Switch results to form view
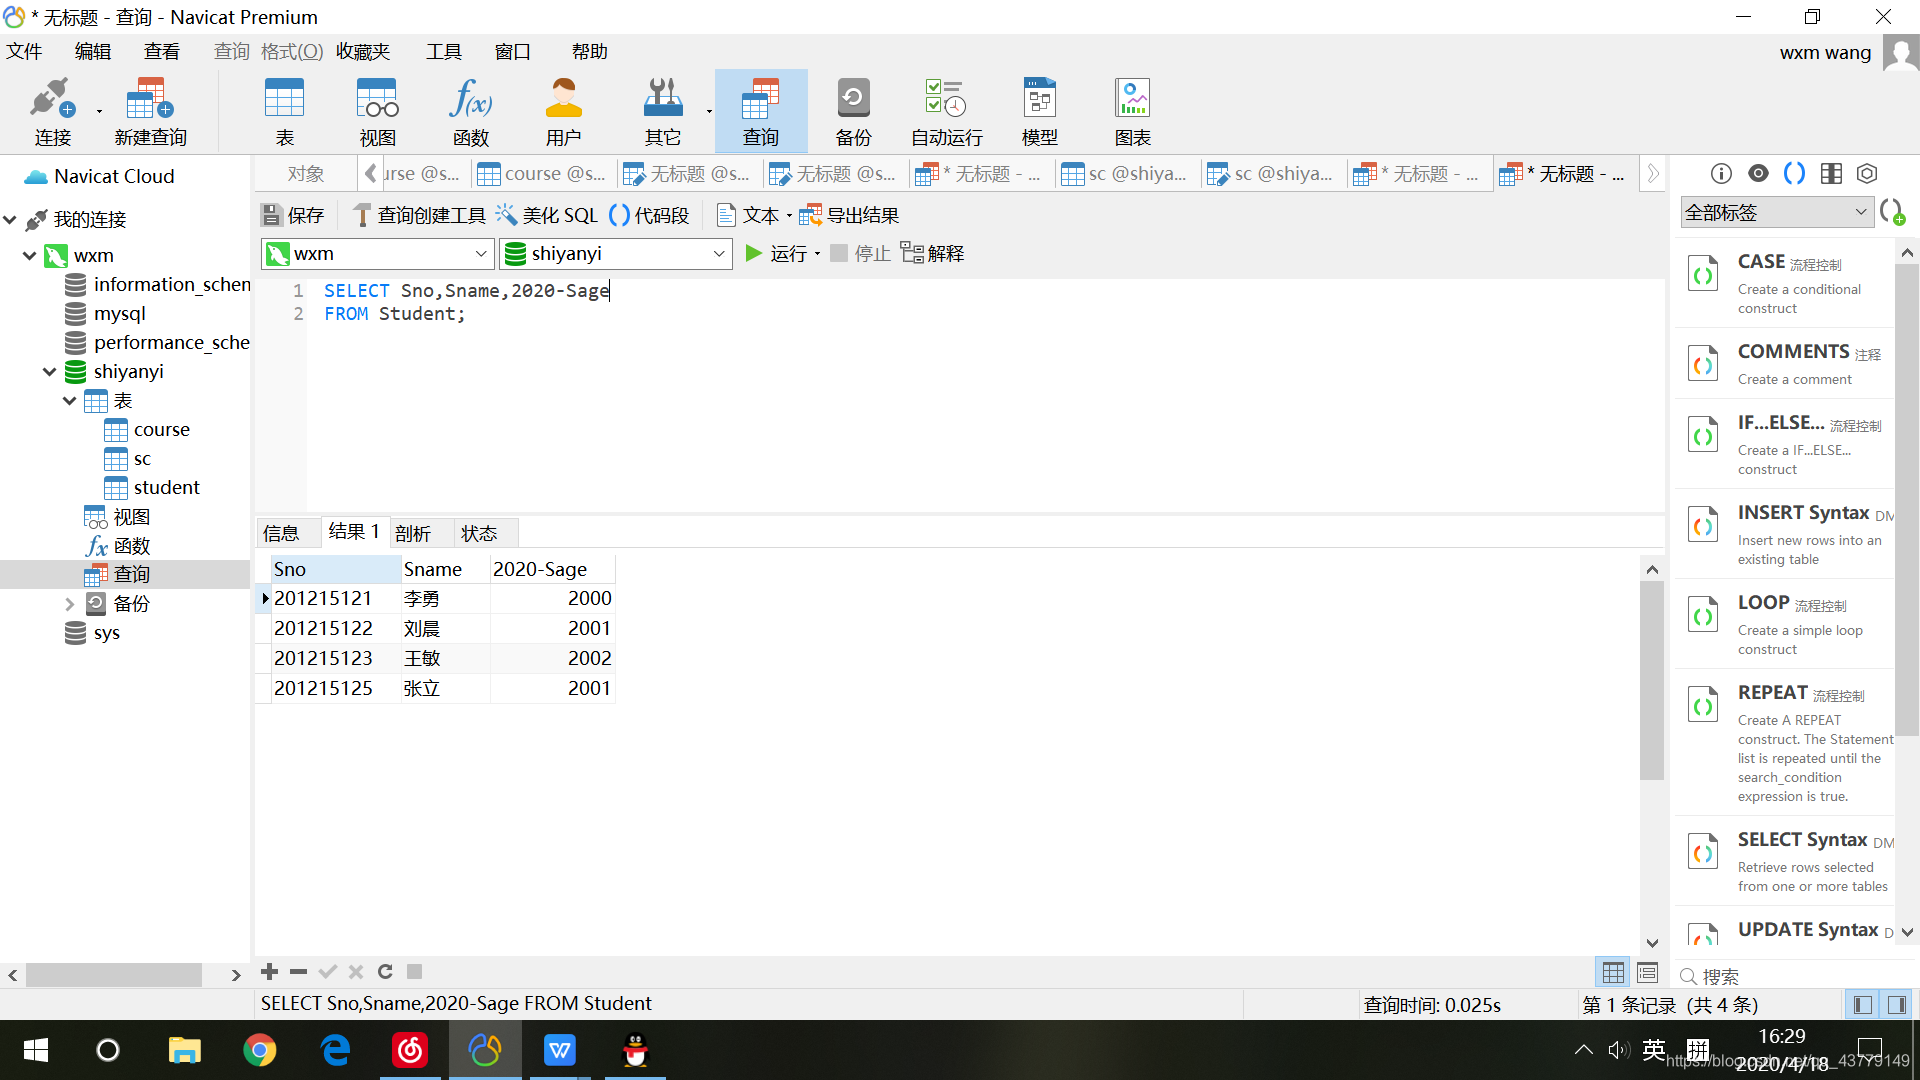Image resolution: width=1920 pixels, height=1080 pixels. pos(1647,971)
